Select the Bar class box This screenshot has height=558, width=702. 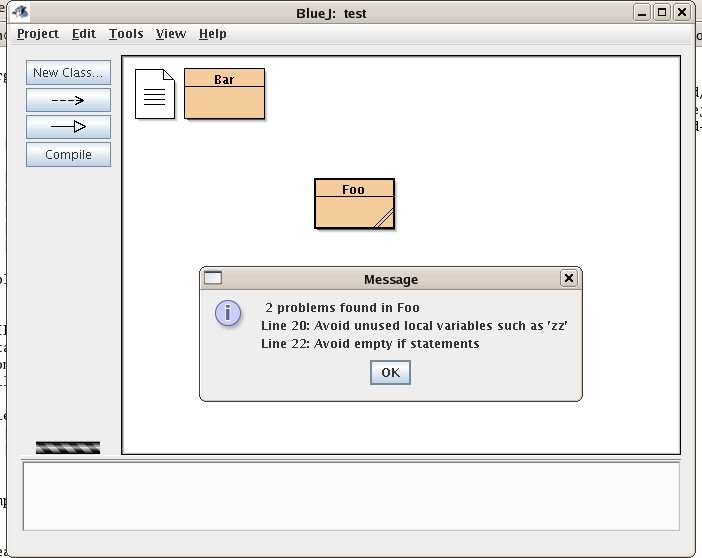(x=224, y=94)
